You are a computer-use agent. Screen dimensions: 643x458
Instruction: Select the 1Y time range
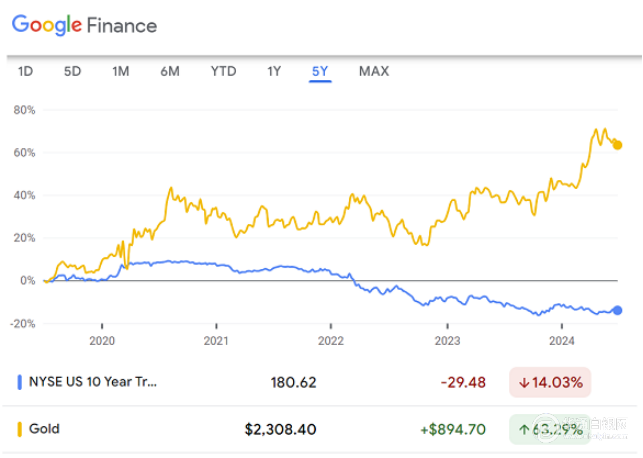274,71
